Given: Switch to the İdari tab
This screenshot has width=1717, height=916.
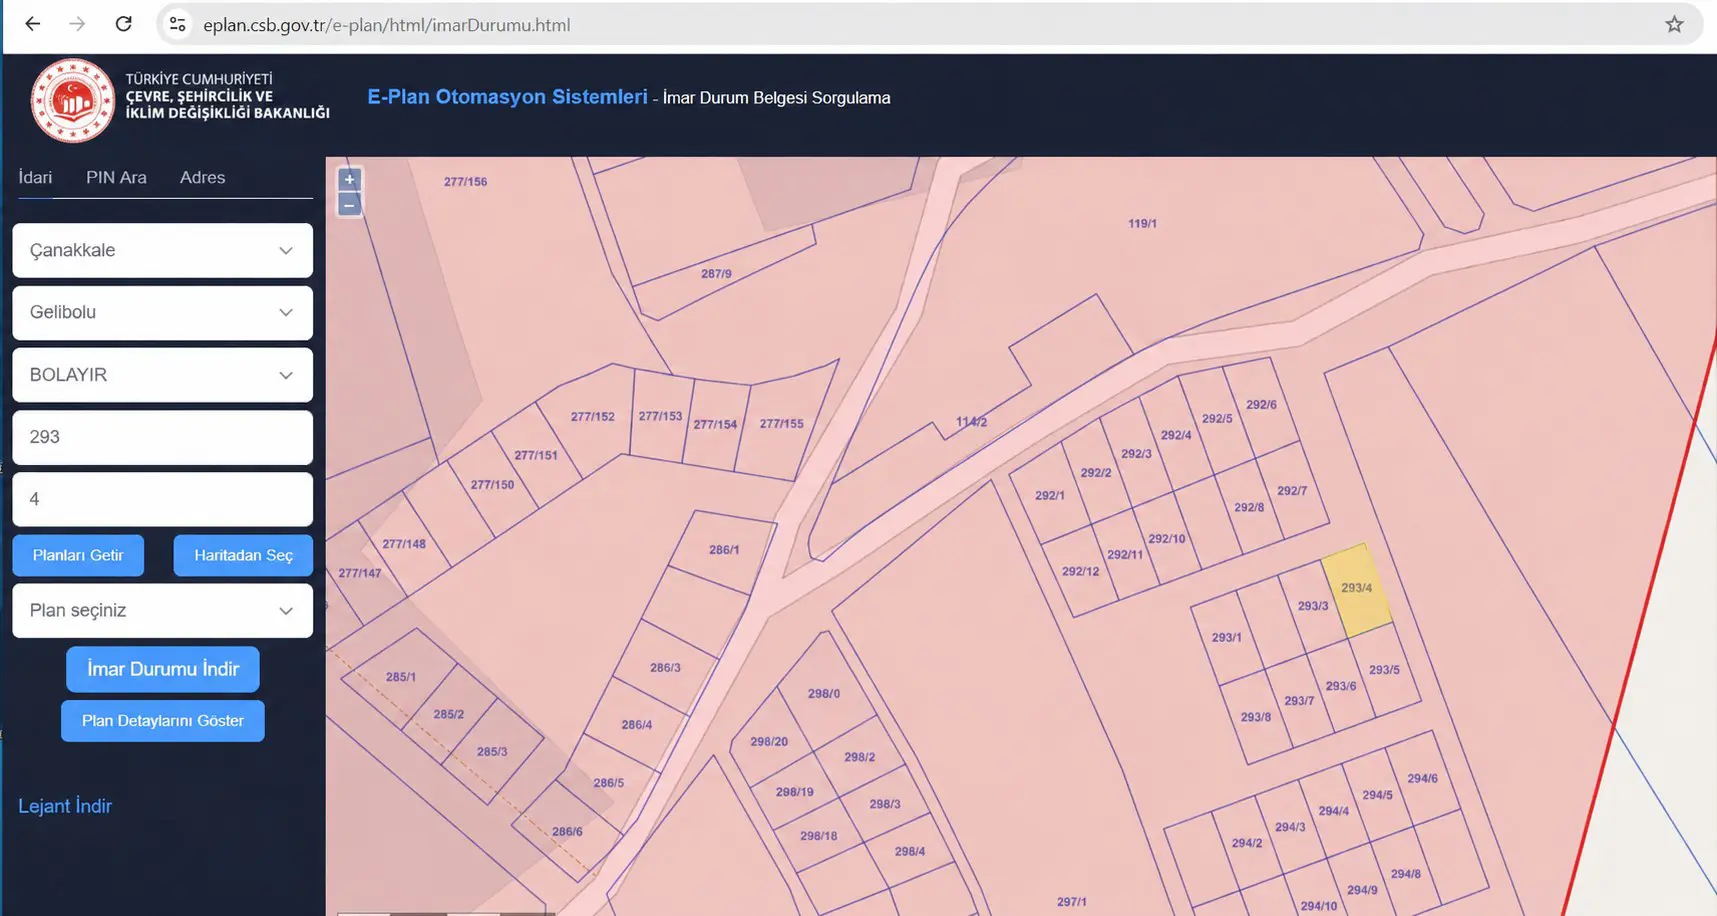Looking at the screenshot, I should [x=35, y=177].
